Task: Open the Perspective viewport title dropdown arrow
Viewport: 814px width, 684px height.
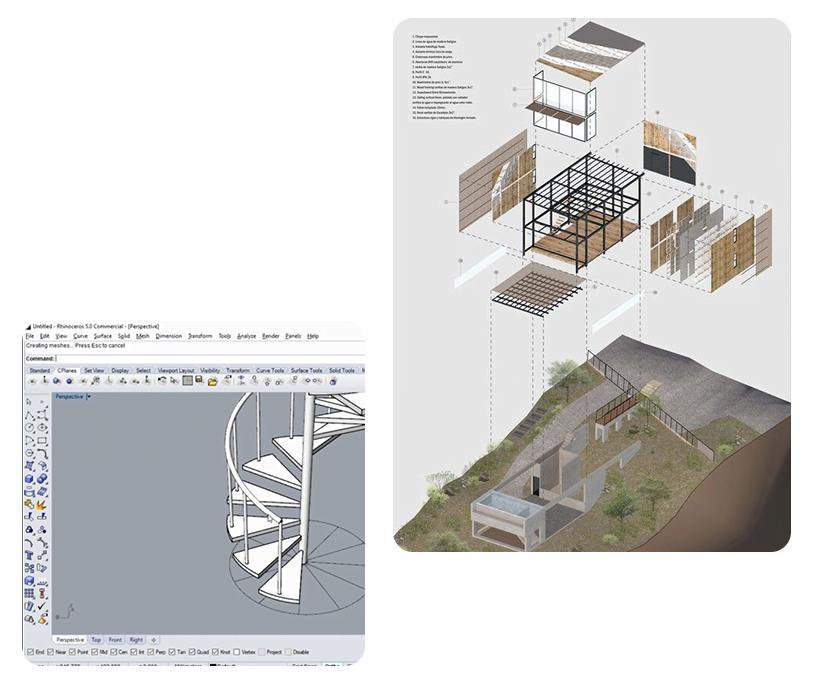Action: [89, 397]
